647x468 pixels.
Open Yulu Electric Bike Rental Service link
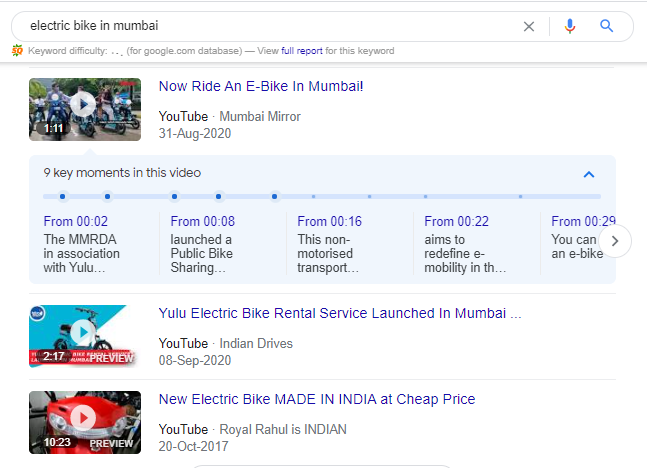pos(340,313)
